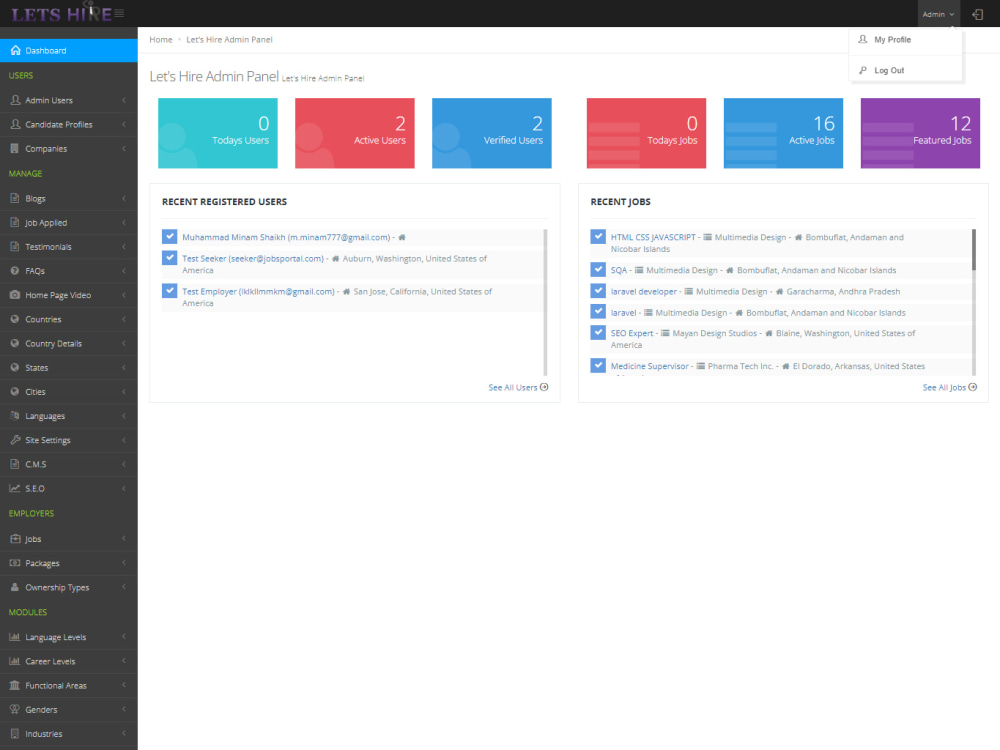Click the Ownership Types user icon
Viewport: 1000px width, 750px height.
(x=15, y=587)
